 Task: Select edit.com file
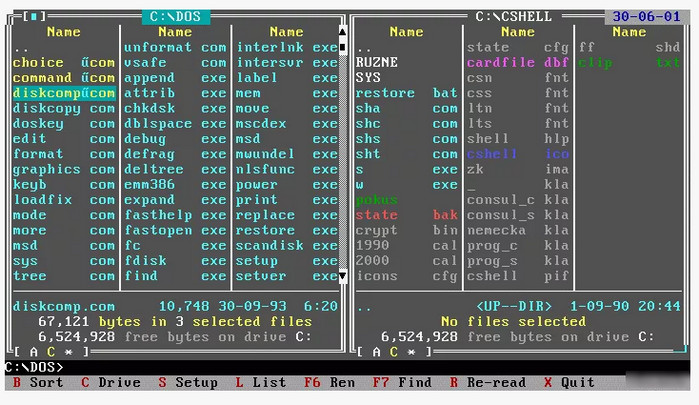point(64,139)
